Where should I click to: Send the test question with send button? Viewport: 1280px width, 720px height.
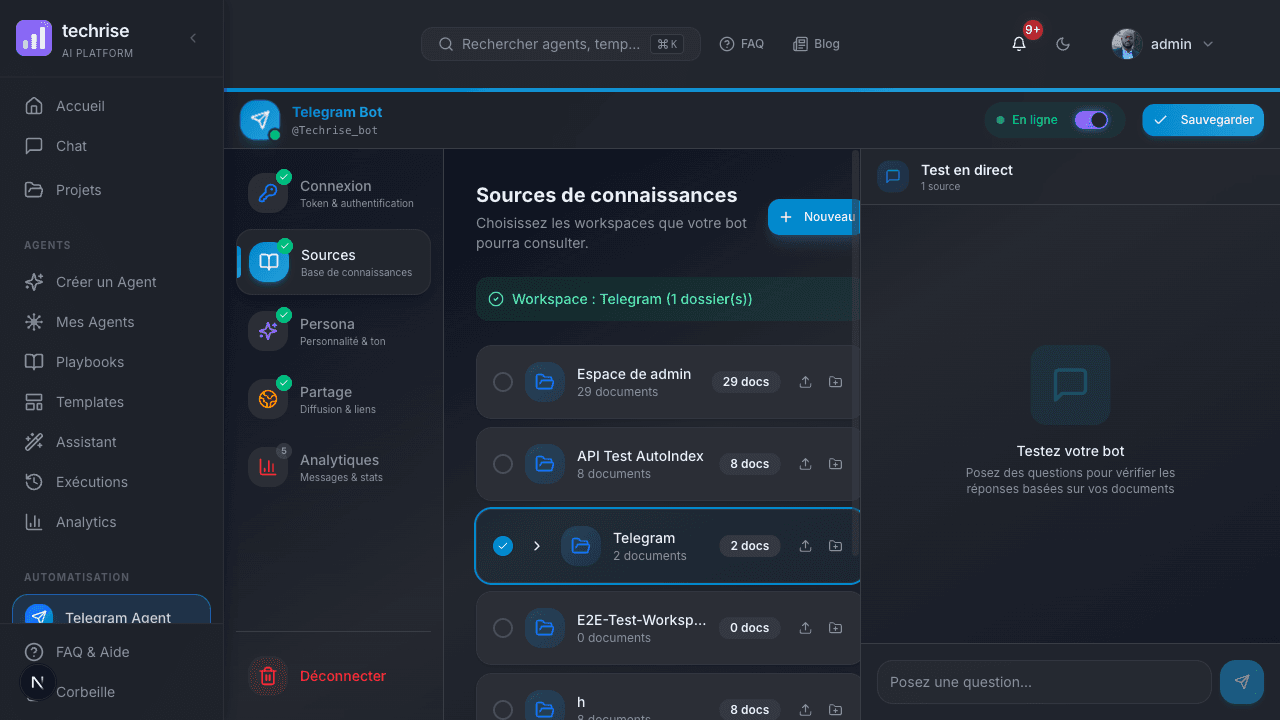click(1242, 682)
